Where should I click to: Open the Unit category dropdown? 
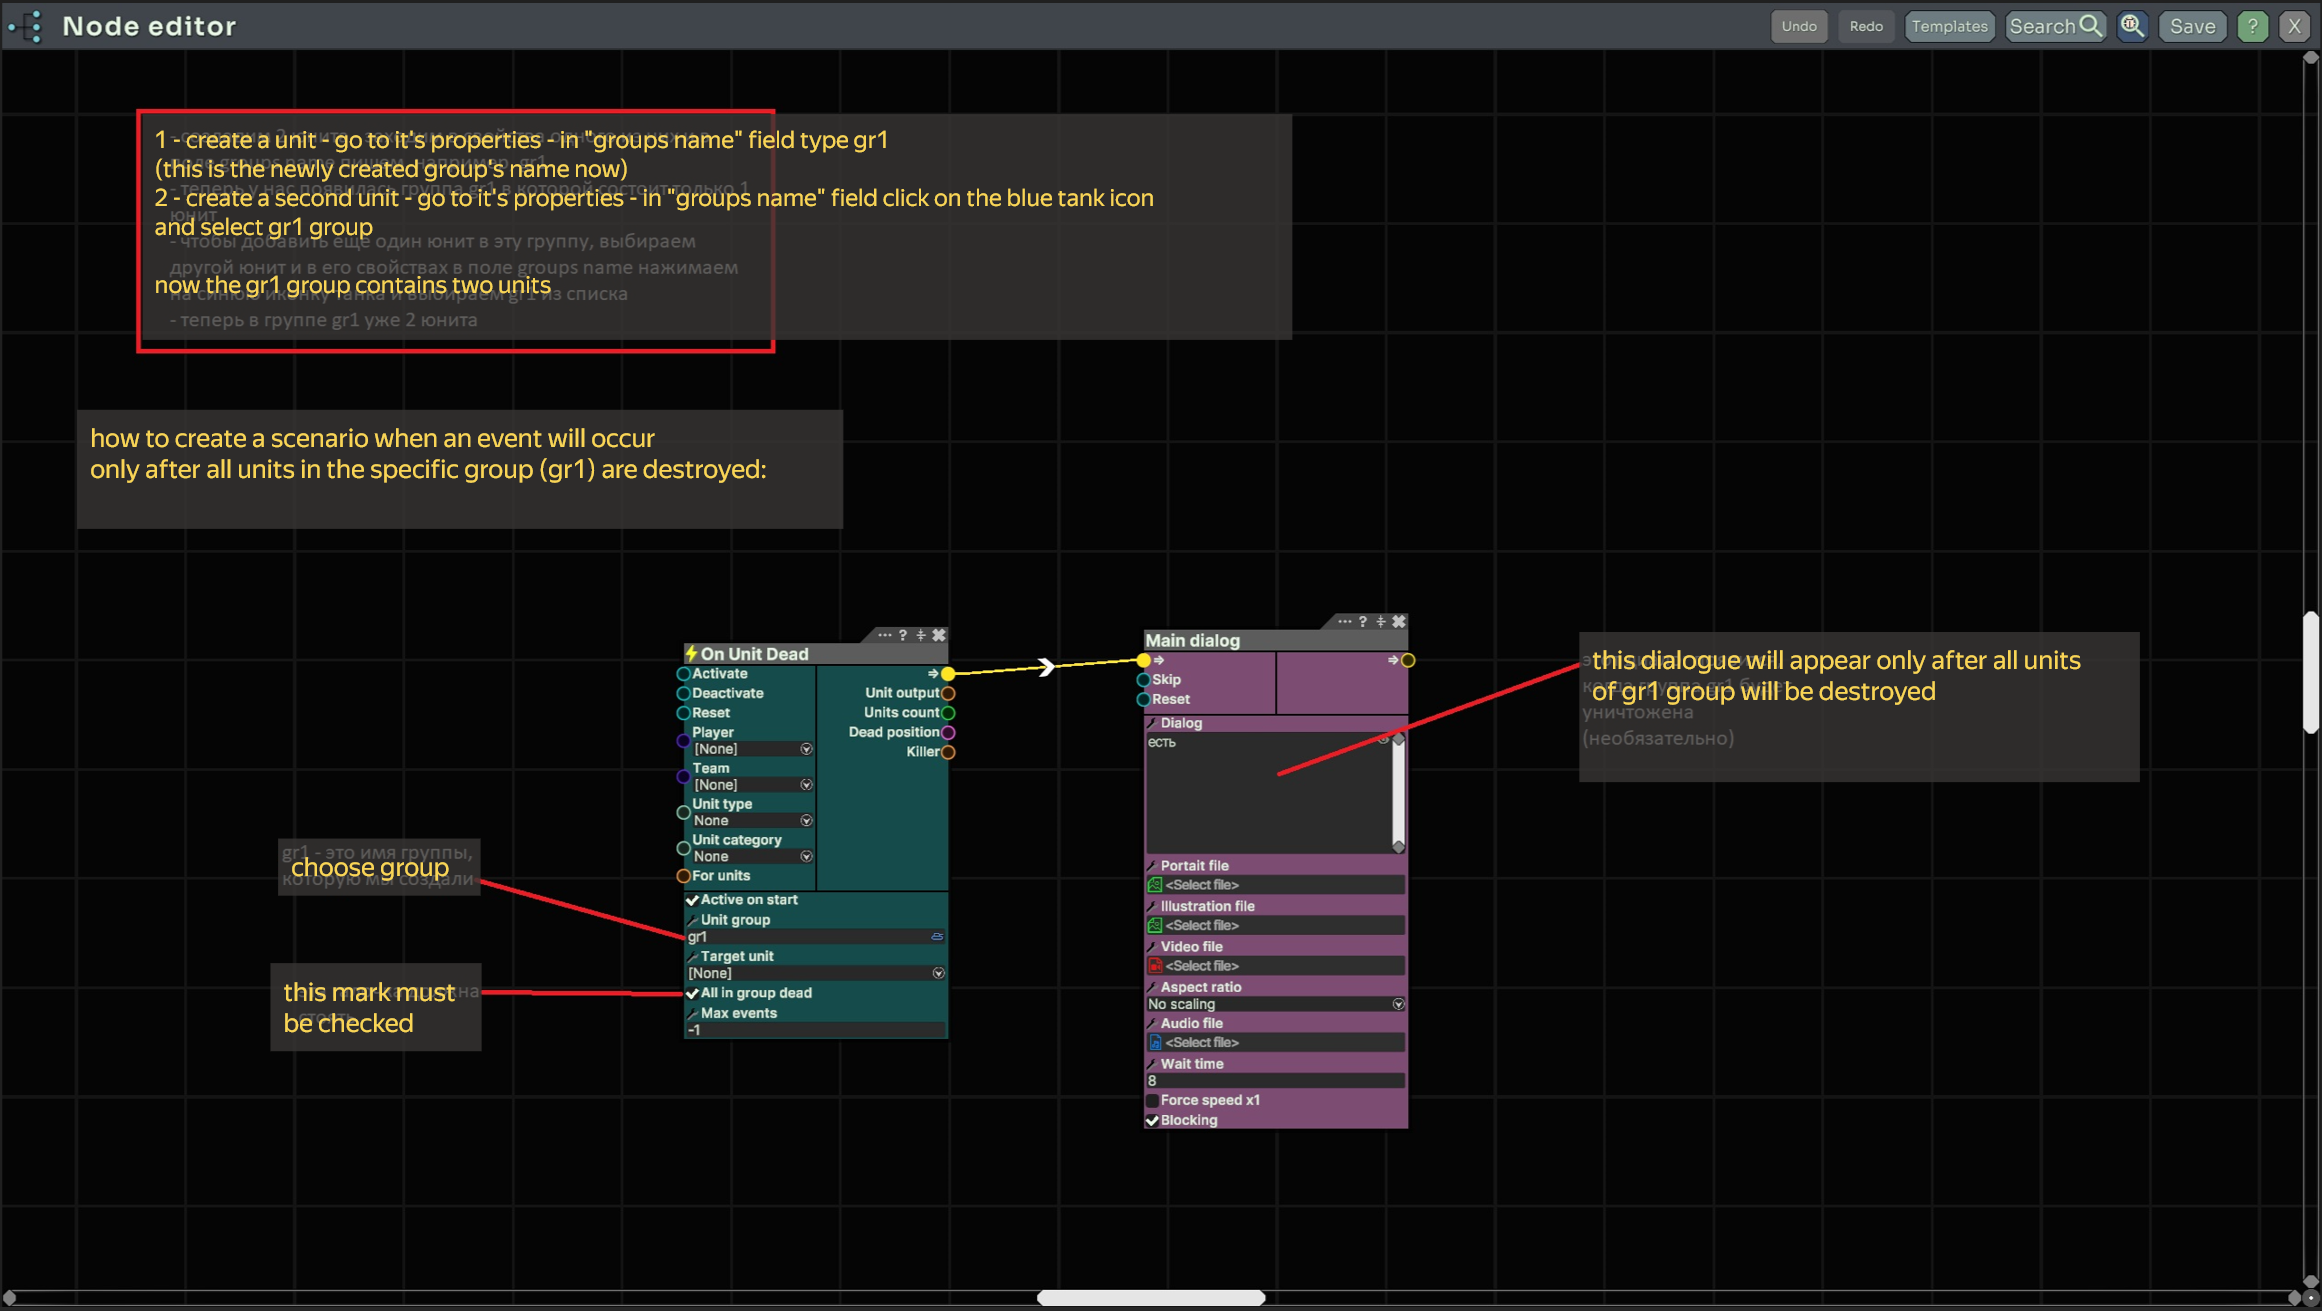point(806,857)
